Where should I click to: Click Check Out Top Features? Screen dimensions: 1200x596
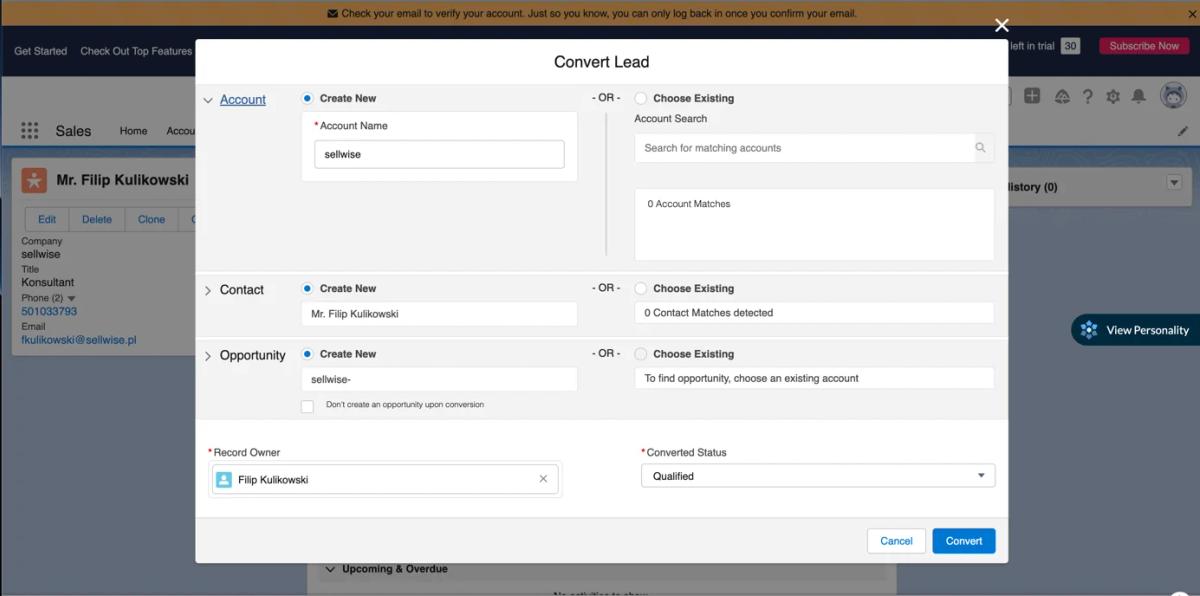136,51
